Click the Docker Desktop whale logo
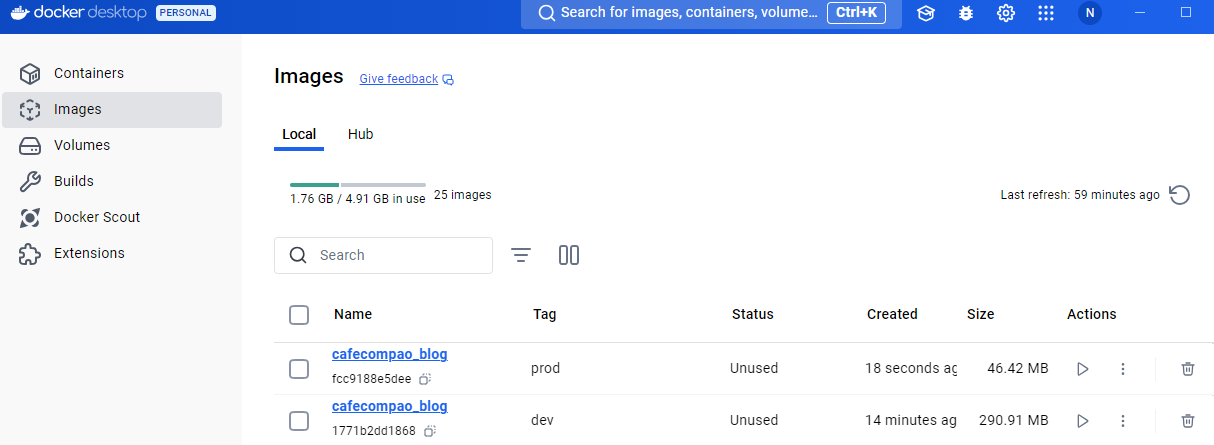This screenshot has height=445, width=1214. tap(18, 14)
